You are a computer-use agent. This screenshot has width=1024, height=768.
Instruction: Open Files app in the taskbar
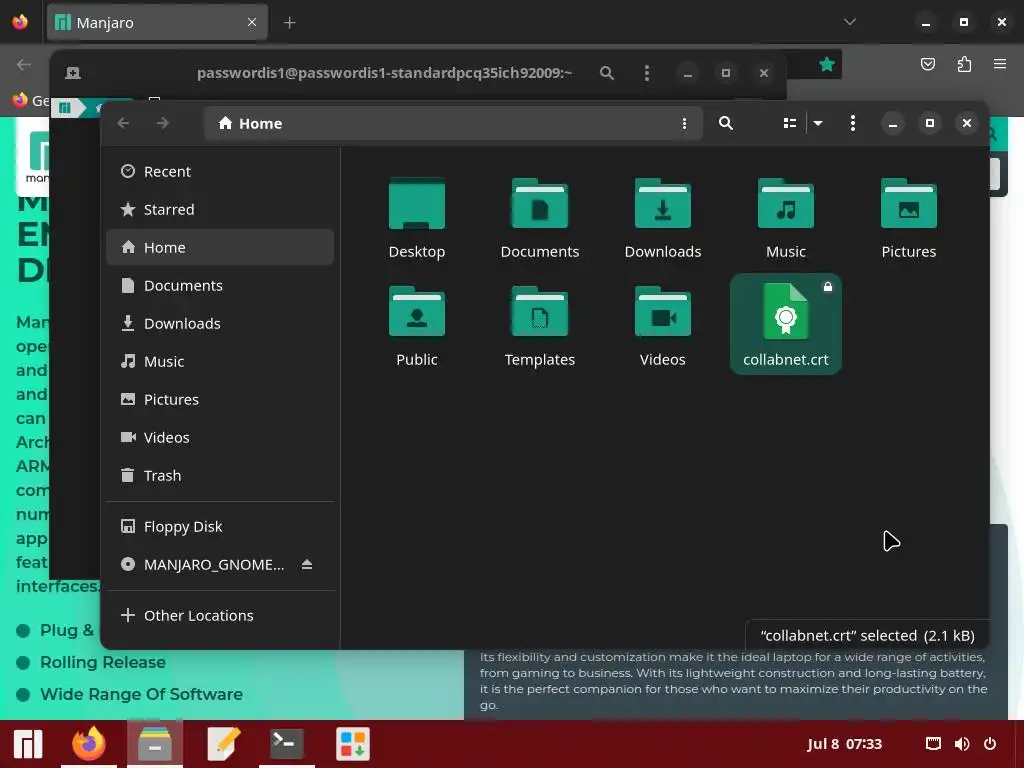tap(155, 744)
